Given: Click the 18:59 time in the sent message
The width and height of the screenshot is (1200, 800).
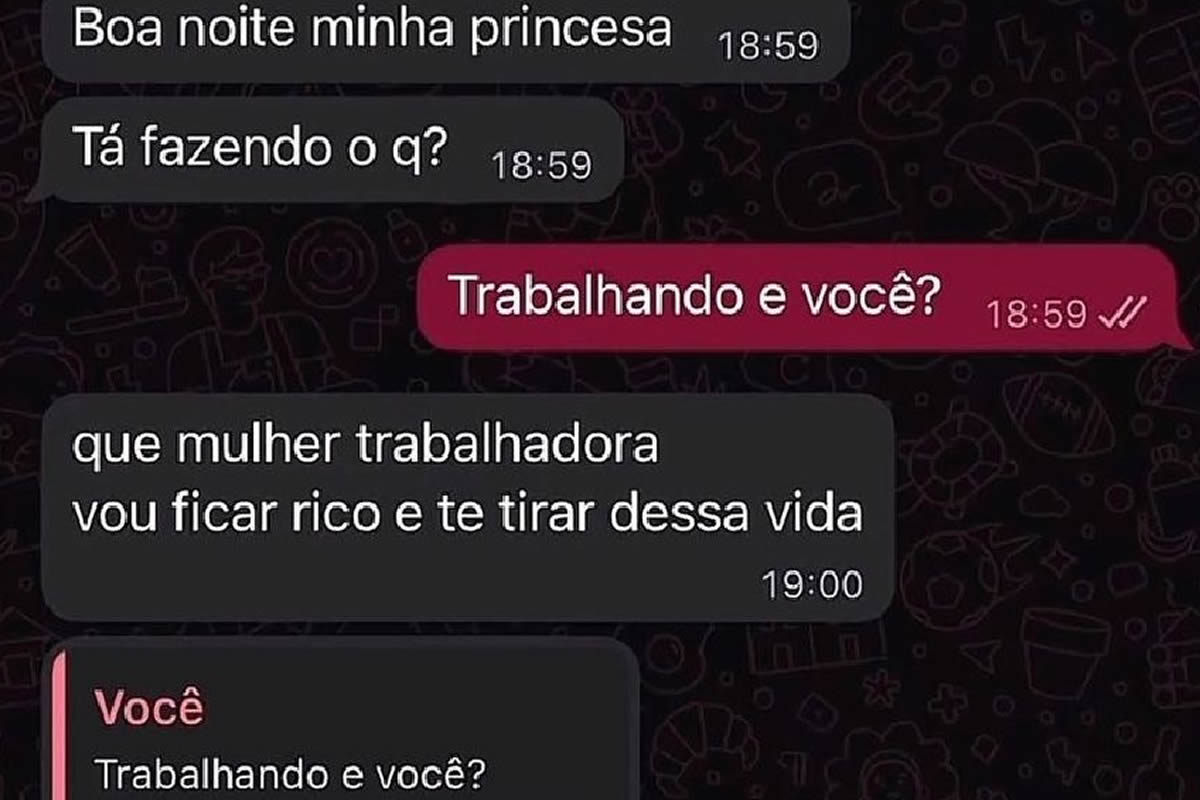Looking at the screenshot, I should tap(1036, 315).
